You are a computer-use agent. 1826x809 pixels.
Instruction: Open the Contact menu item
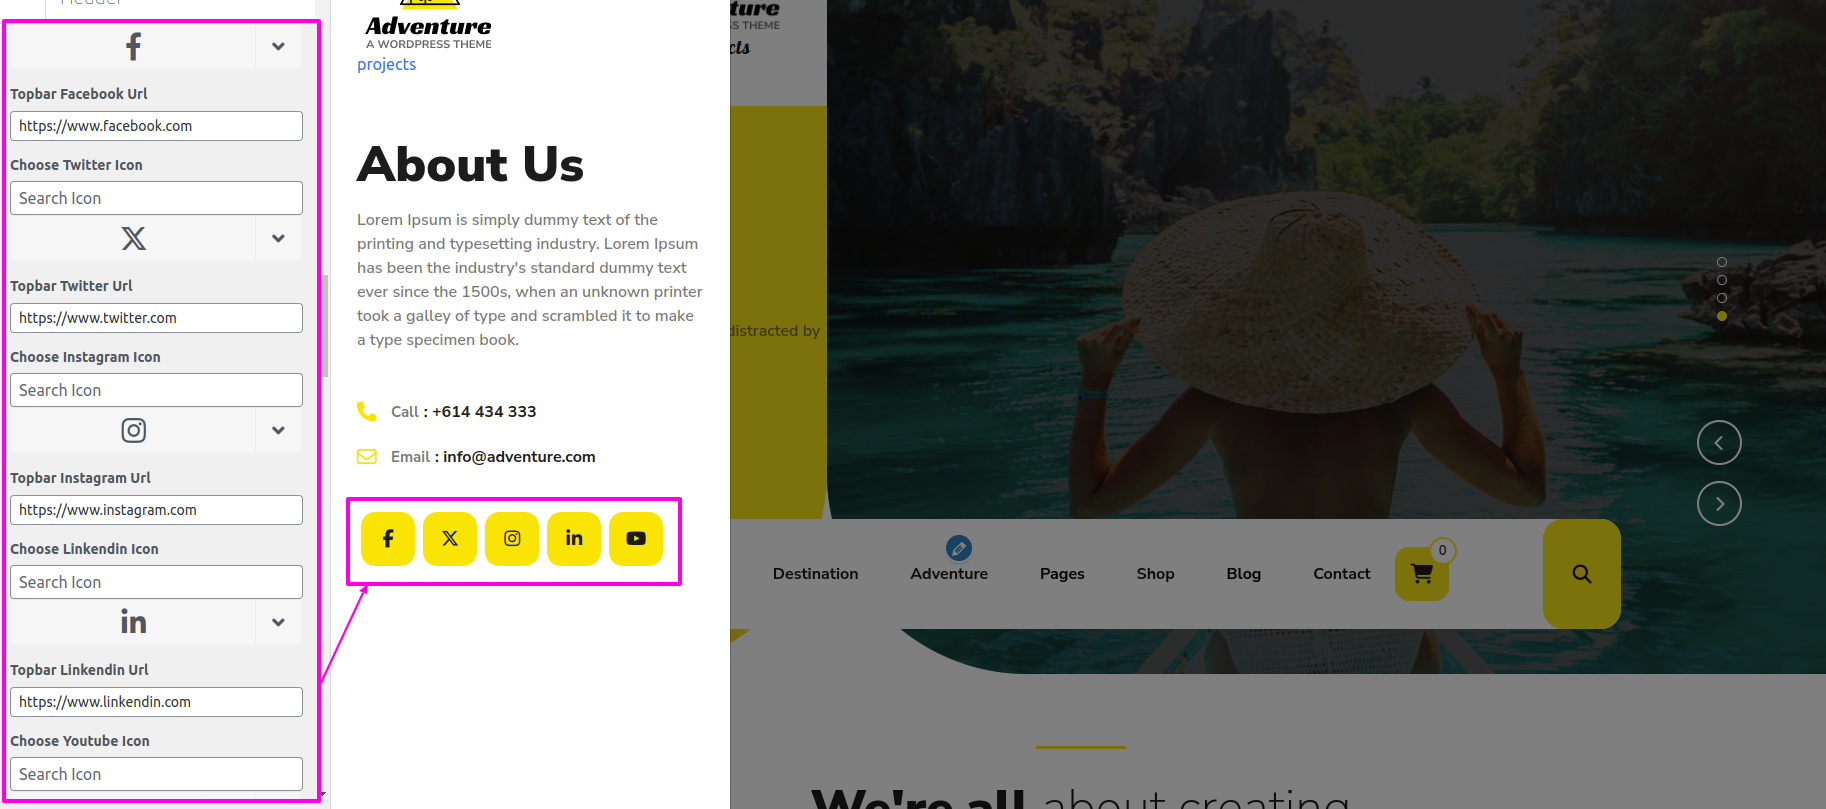point(1341,574)
